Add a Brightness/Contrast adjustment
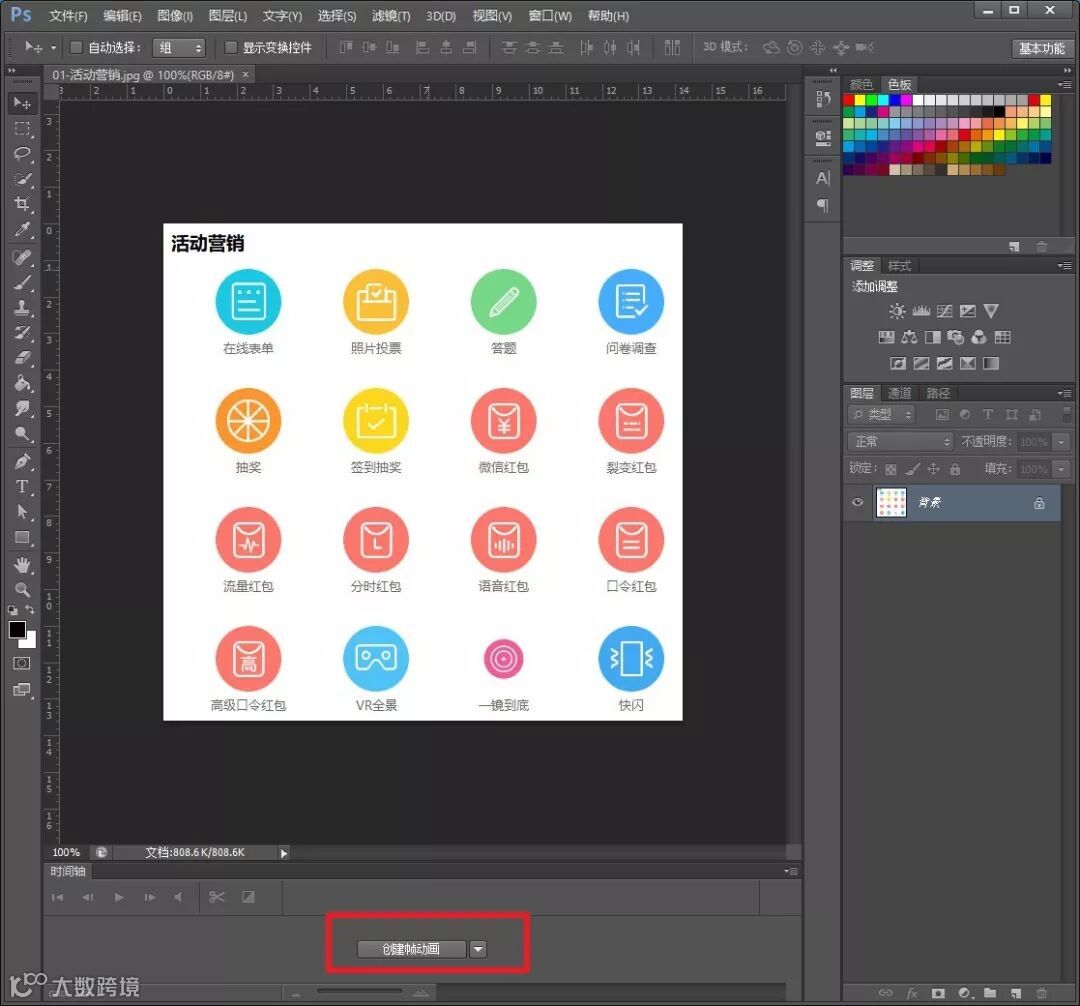This screenshot has height=1006, width=1080. pos(897,311)
